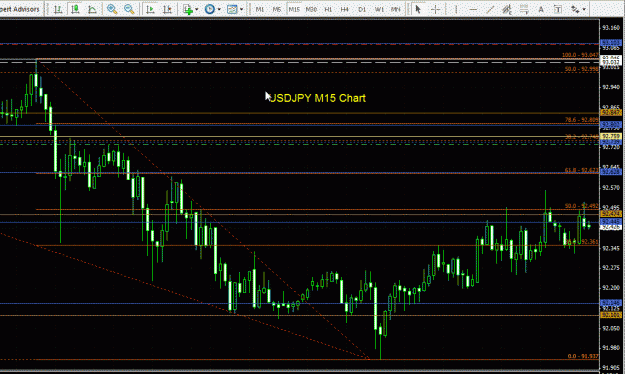Switch chart to line chart mode

pos(92,9)
